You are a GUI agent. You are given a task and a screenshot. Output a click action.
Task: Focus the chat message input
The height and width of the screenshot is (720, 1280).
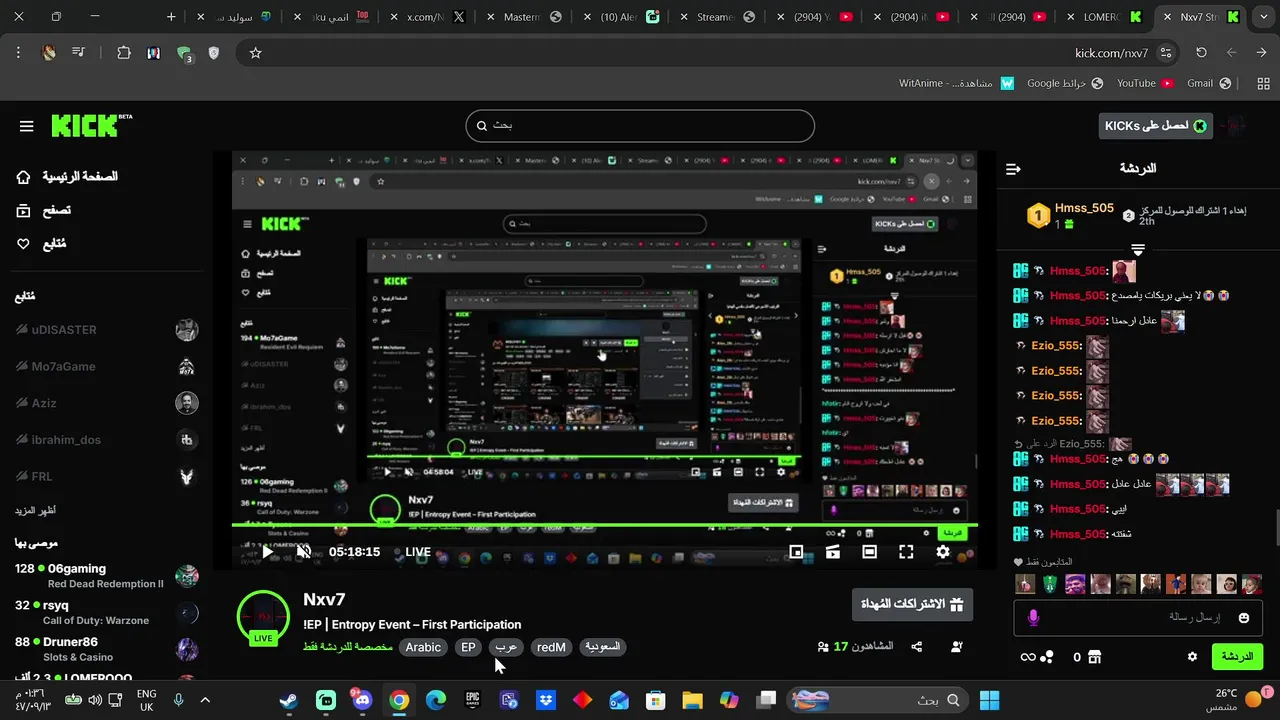coord(1138,618)
